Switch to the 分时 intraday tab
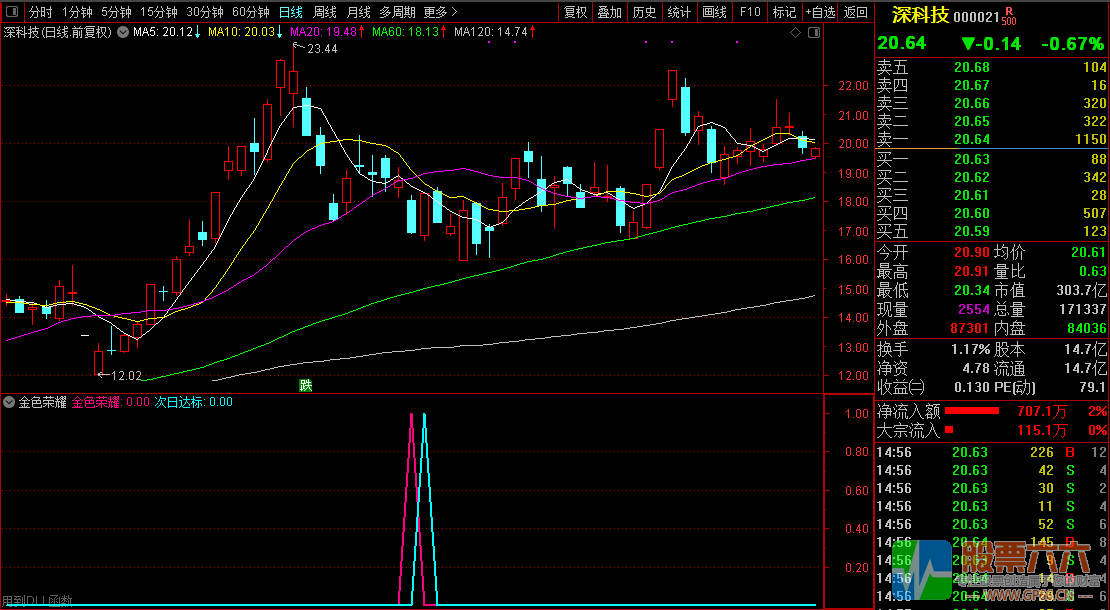The image size is (1110, 610). [40, 12]
